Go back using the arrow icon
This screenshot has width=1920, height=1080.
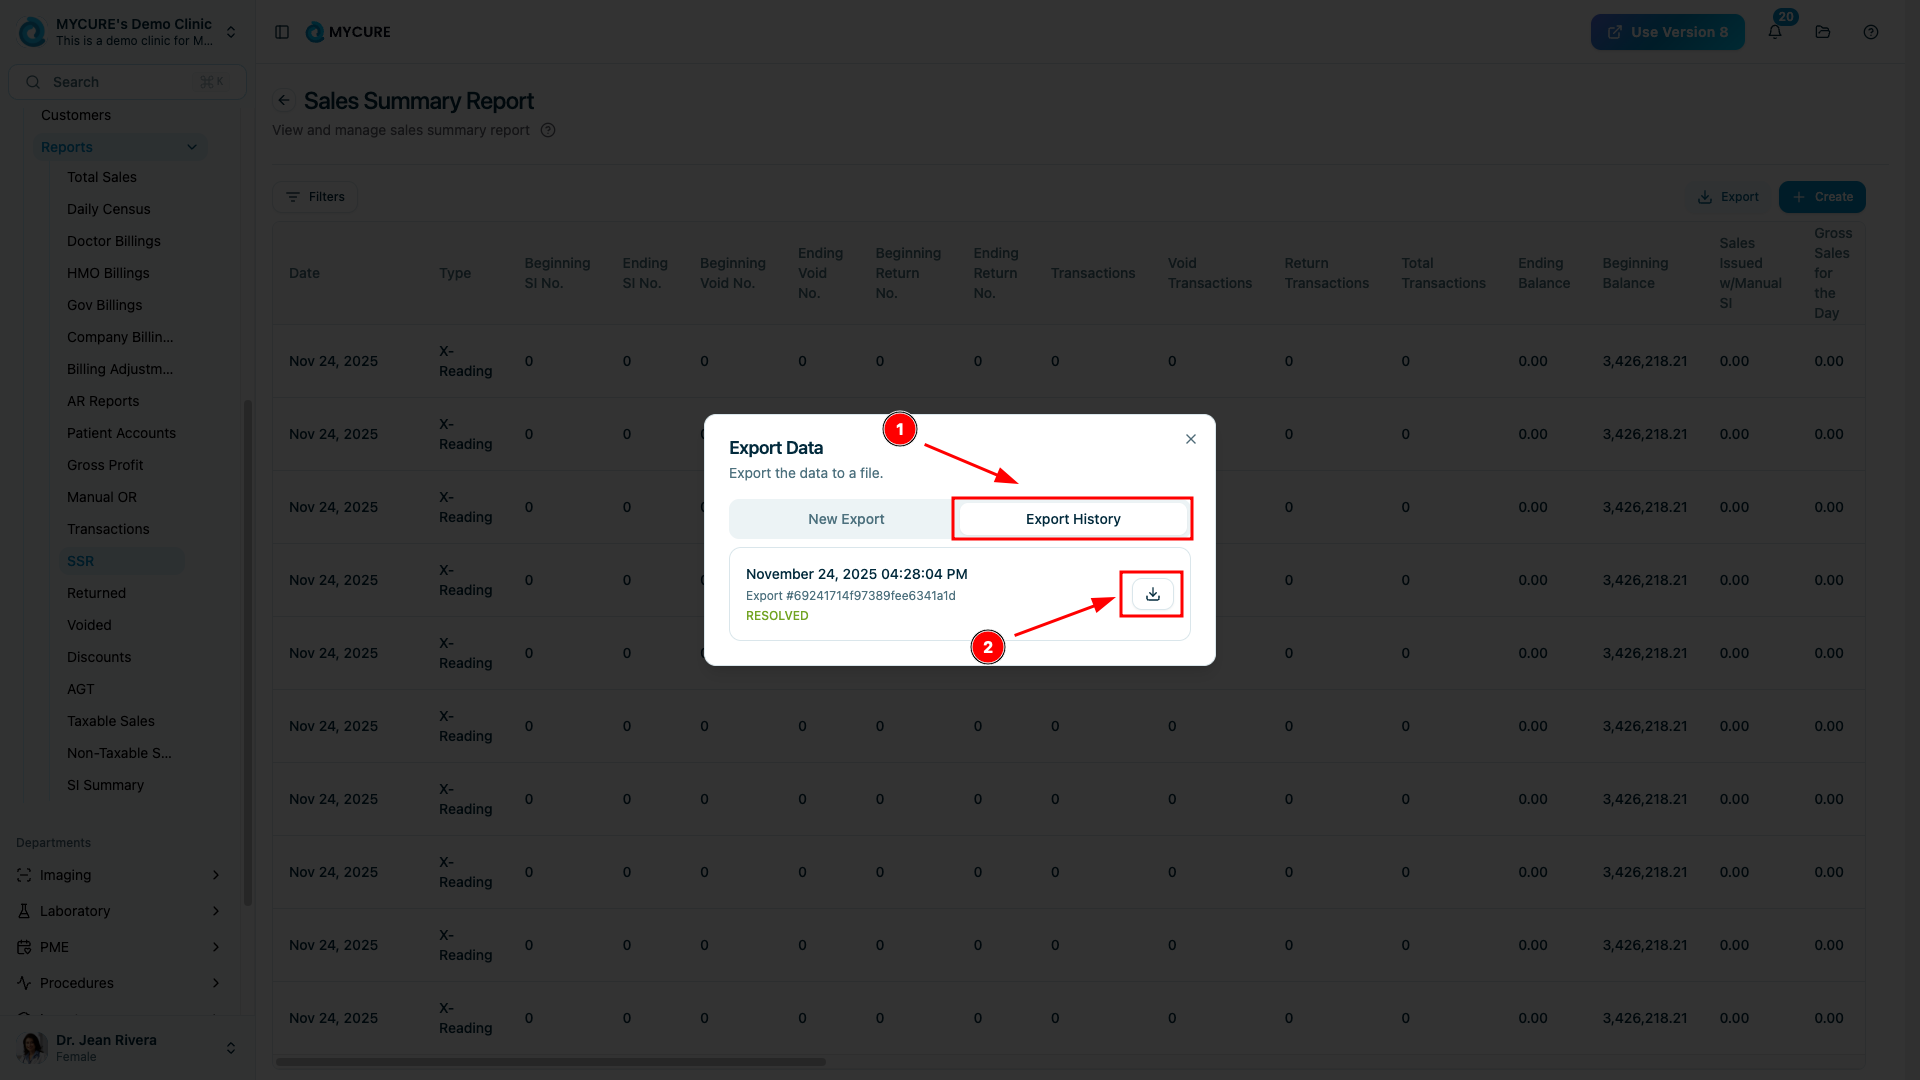coord(284,100)
